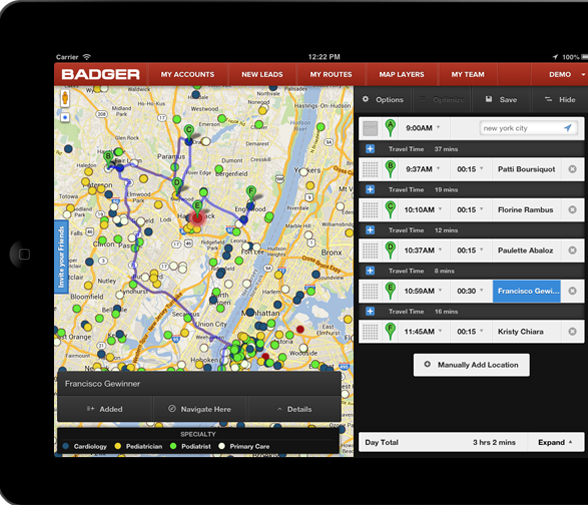
Task: Open the Map Layers tab
Action: tap(401, 75)
